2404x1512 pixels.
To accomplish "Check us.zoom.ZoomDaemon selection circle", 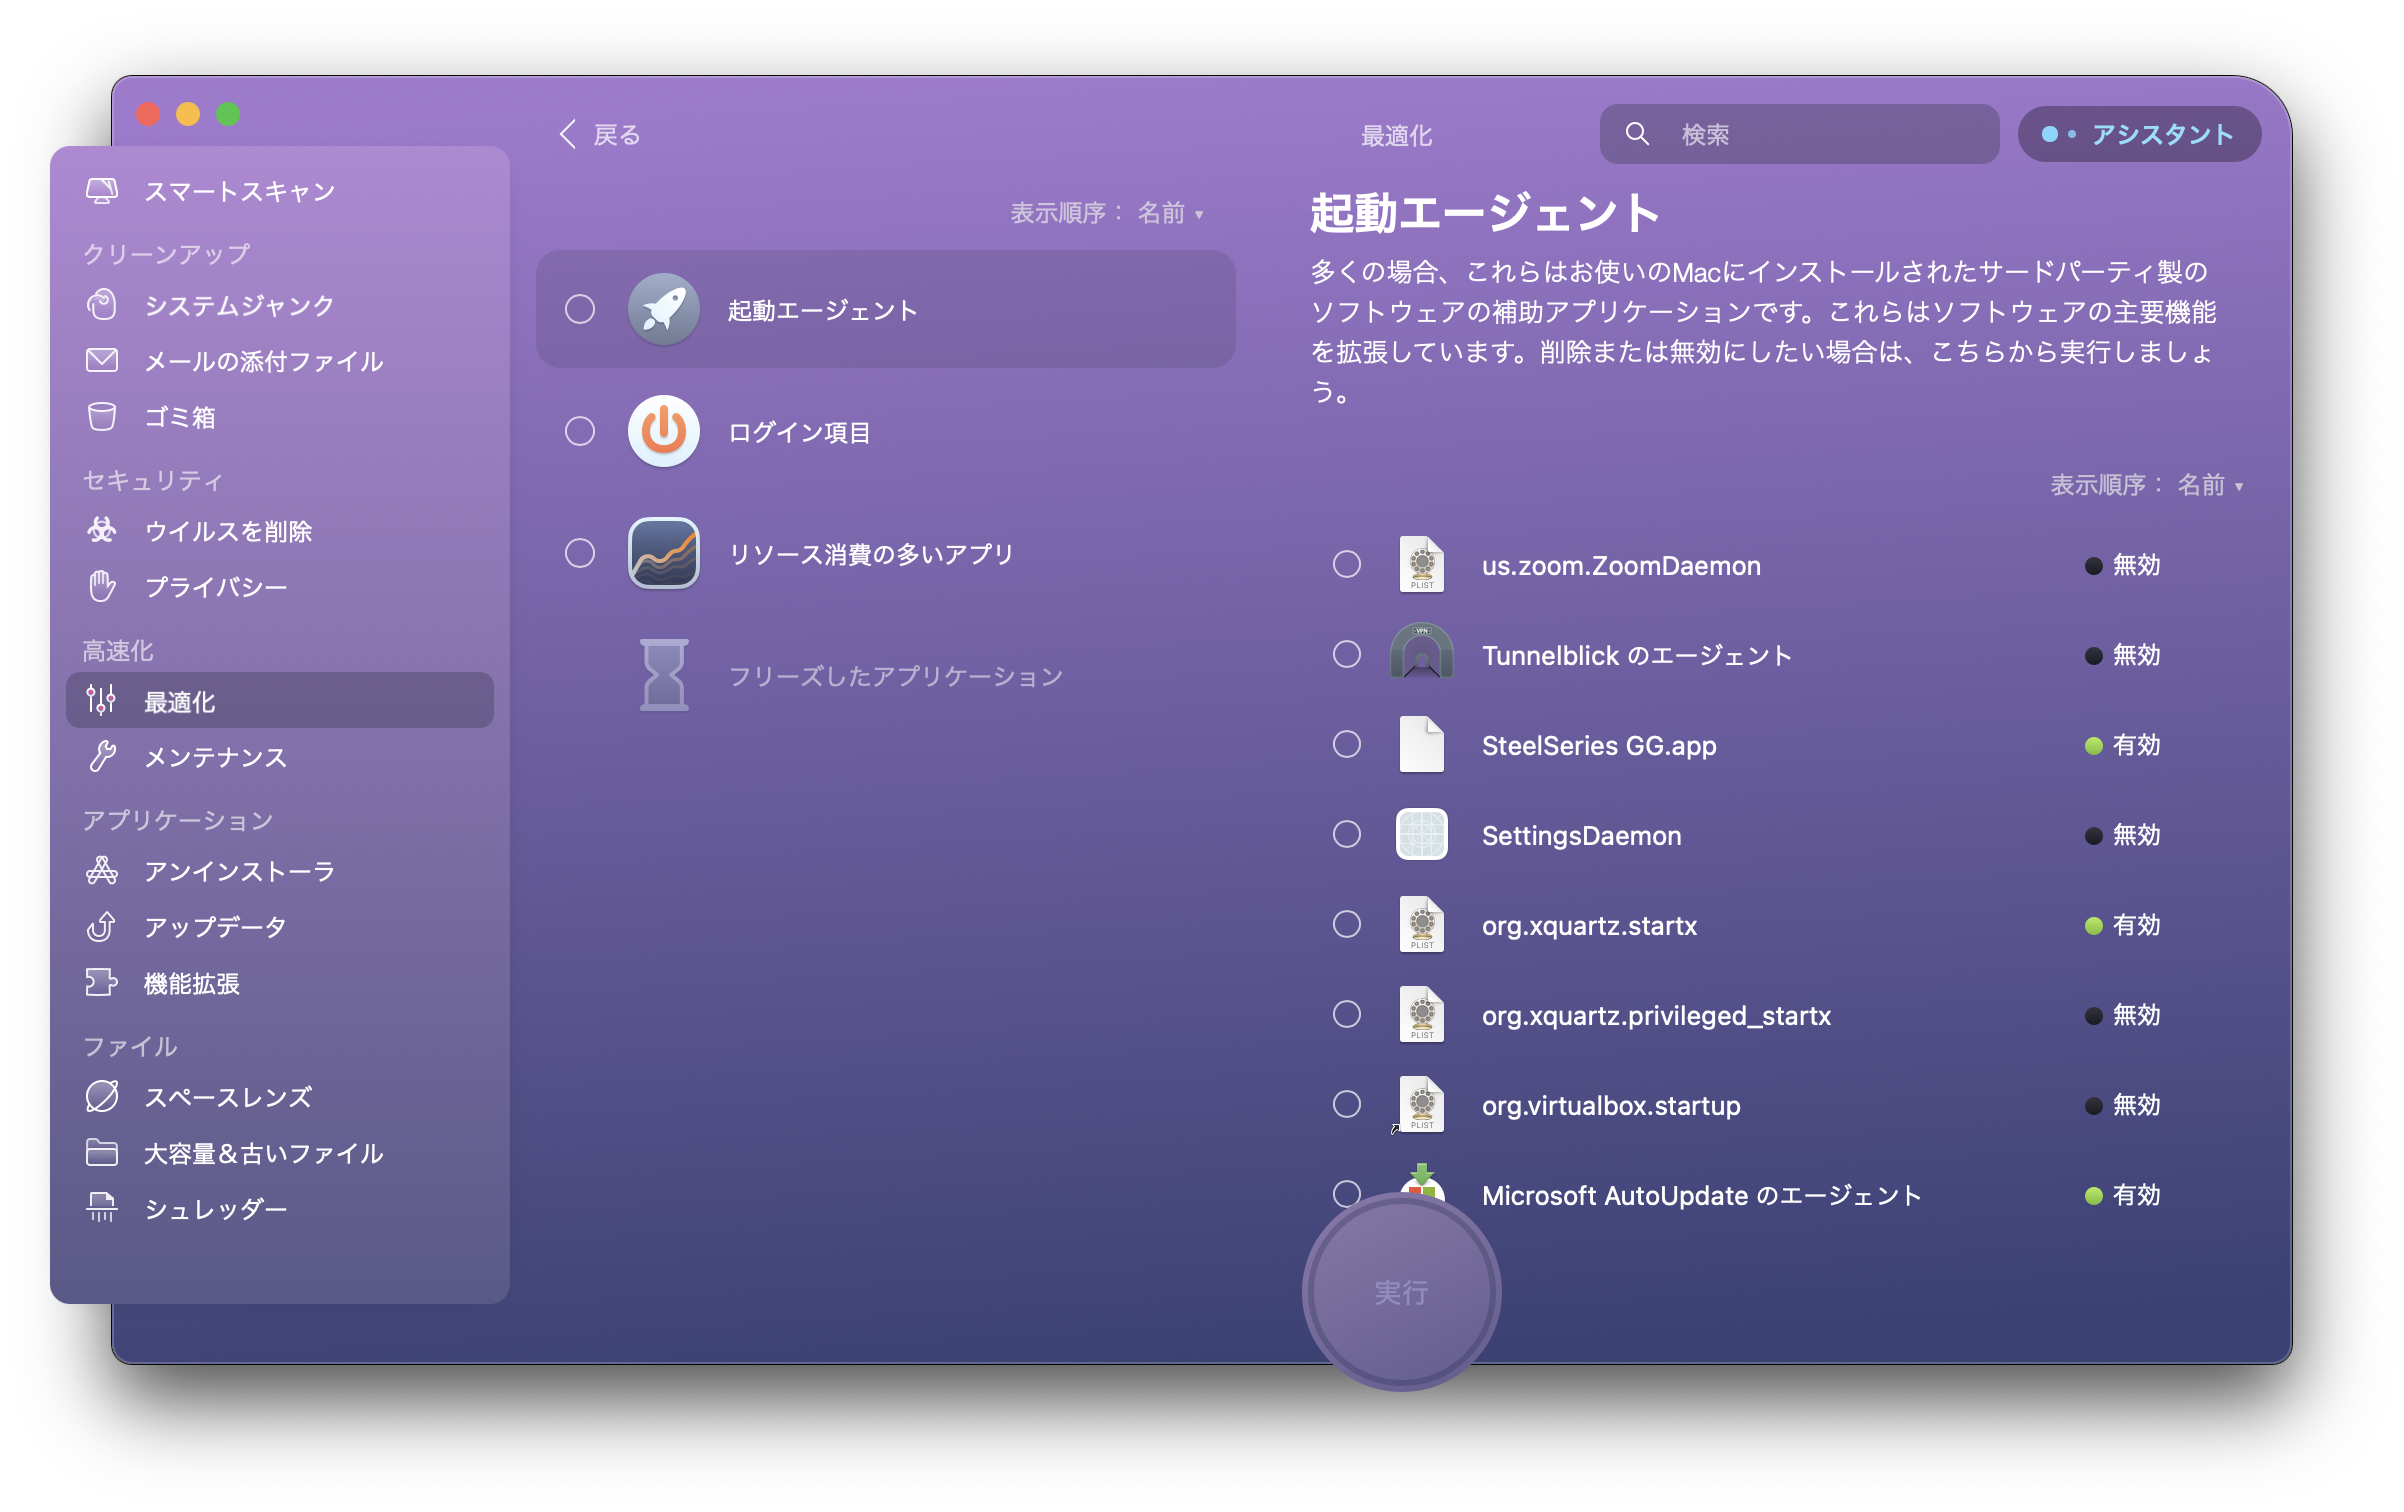I will point(1347,564).
